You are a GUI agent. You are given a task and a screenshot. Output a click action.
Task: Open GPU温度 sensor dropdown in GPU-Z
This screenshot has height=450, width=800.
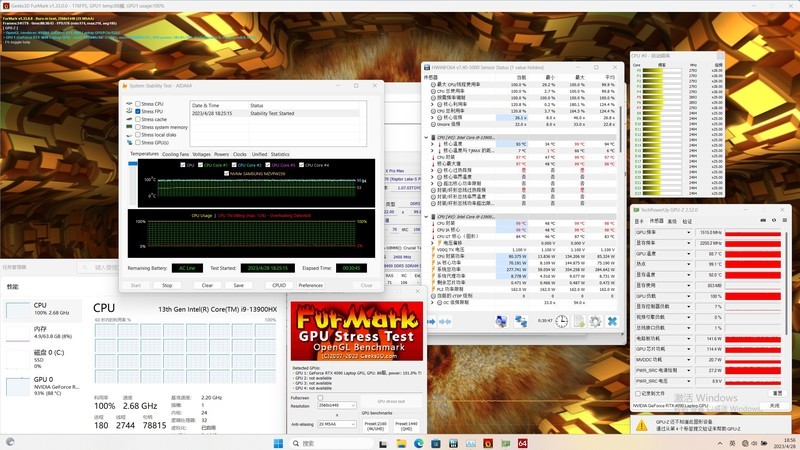(x=688, y=254)
